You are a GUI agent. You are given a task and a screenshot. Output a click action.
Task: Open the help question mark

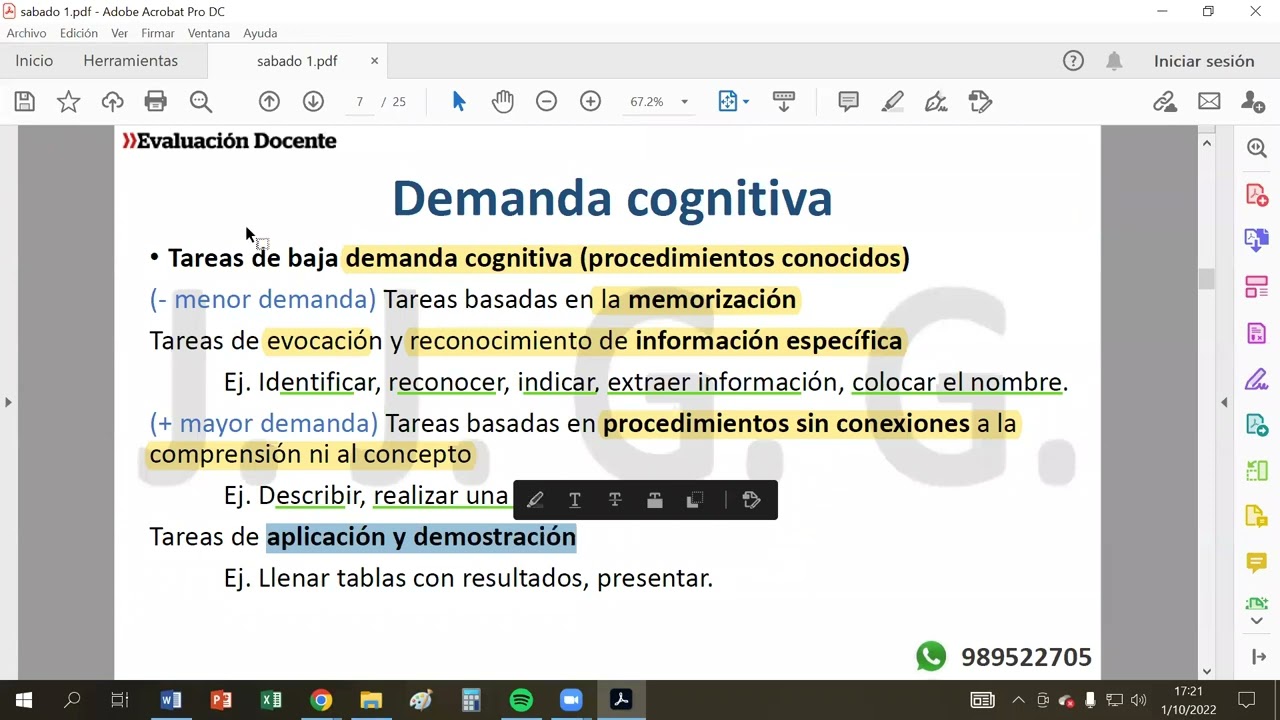[1073, 61]
